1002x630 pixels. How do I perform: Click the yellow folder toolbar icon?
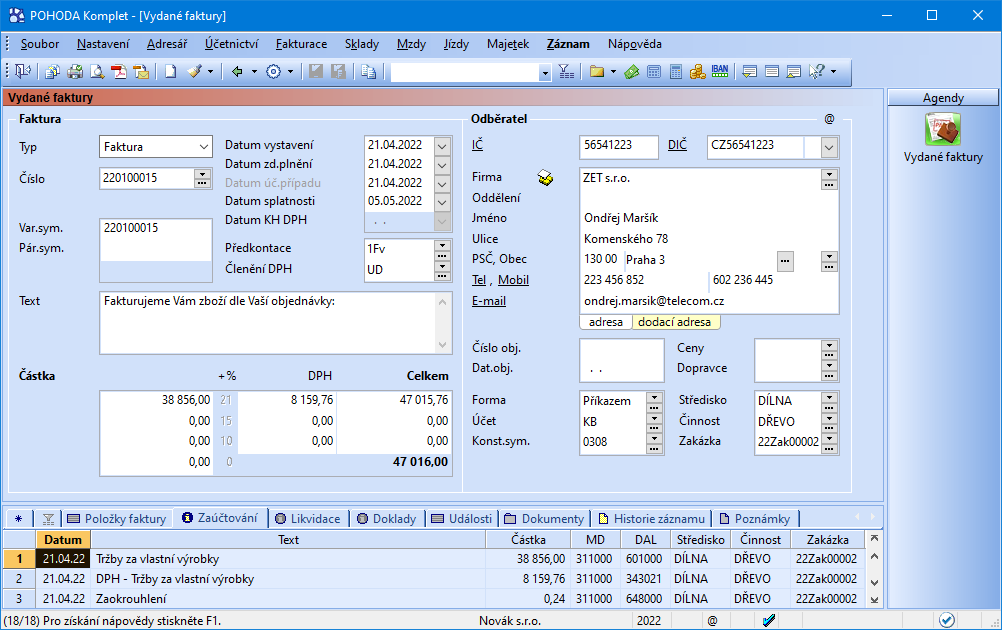[597, 72]
